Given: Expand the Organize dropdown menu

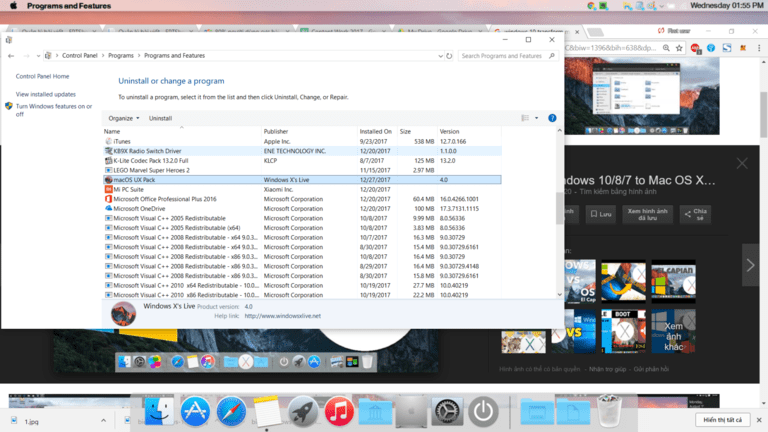Looking at the screenshot, I should coord(124,118).
